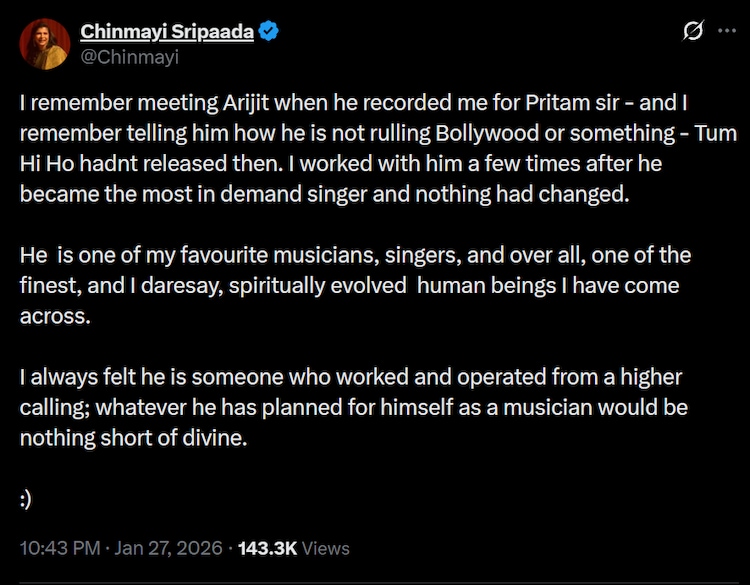This screenshot has width=750, height=585.
Task: Click the Views label
Action: pos(326,548)
